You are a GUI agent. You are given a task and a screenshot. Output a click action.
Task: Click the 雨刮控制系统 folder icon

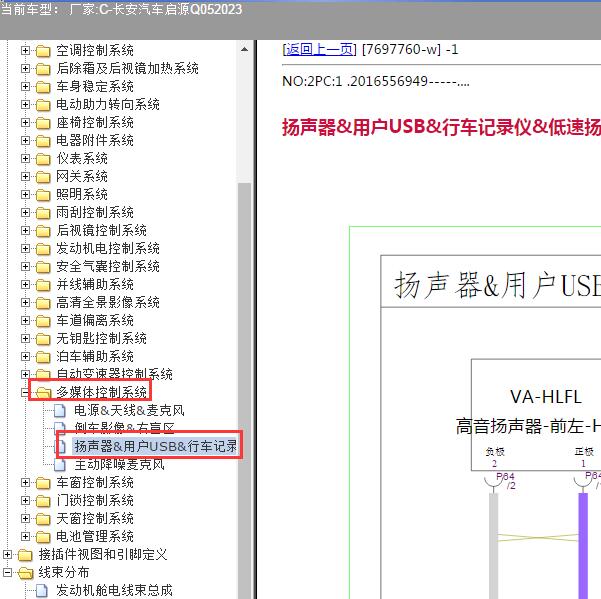43,213
